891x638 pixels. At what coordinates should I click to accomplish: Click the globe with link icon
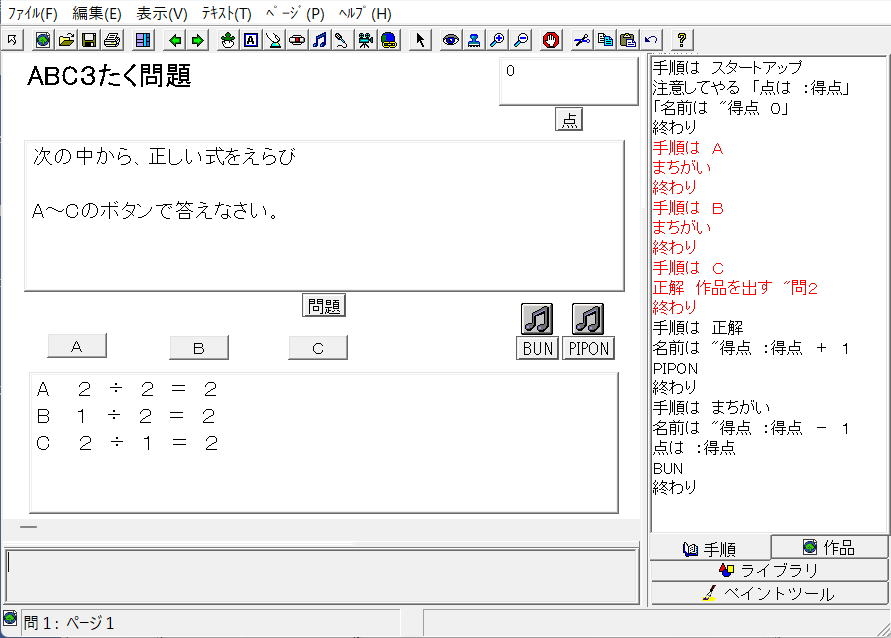click(x=389, y=40)
